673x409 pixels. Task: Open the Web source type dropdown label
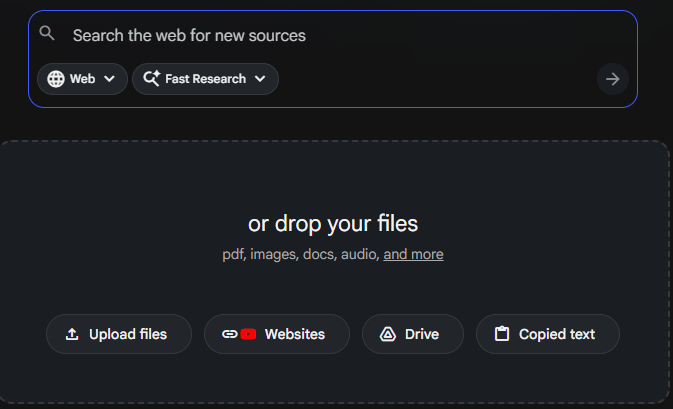[82, 79]
